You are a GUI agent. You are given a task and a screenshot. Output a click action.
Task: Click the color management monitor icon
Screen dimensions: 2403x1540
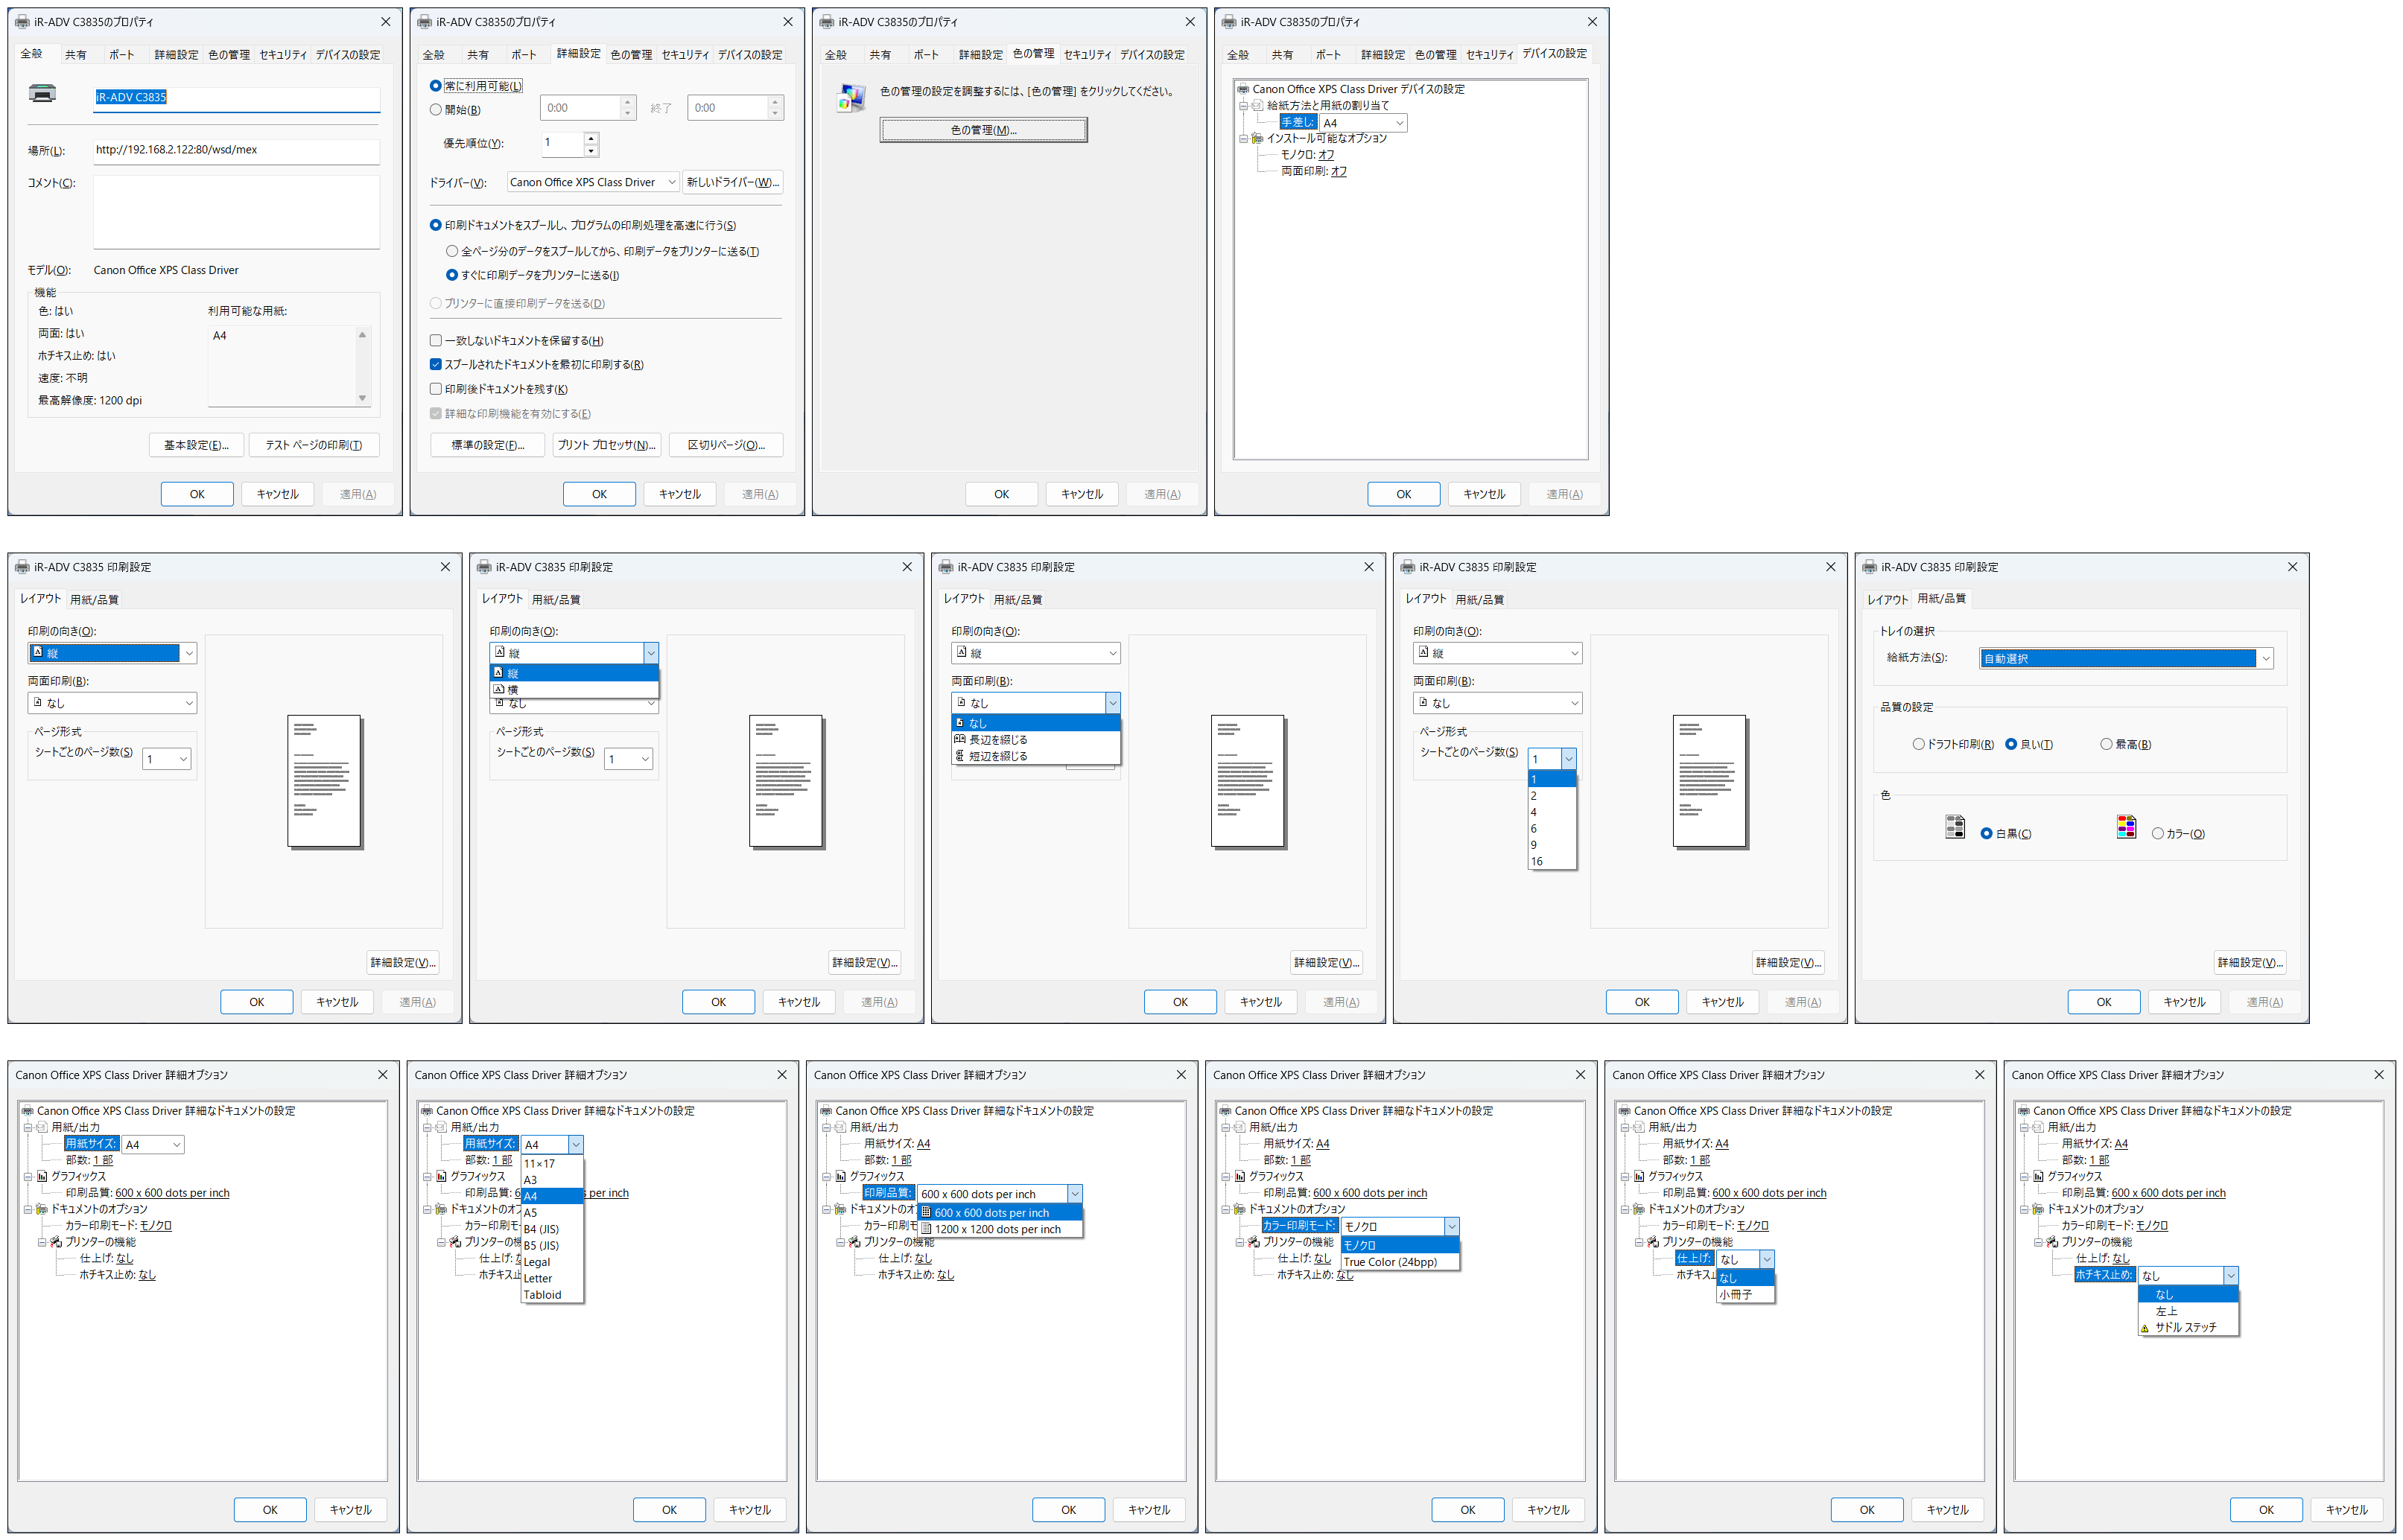pos(850,97)
